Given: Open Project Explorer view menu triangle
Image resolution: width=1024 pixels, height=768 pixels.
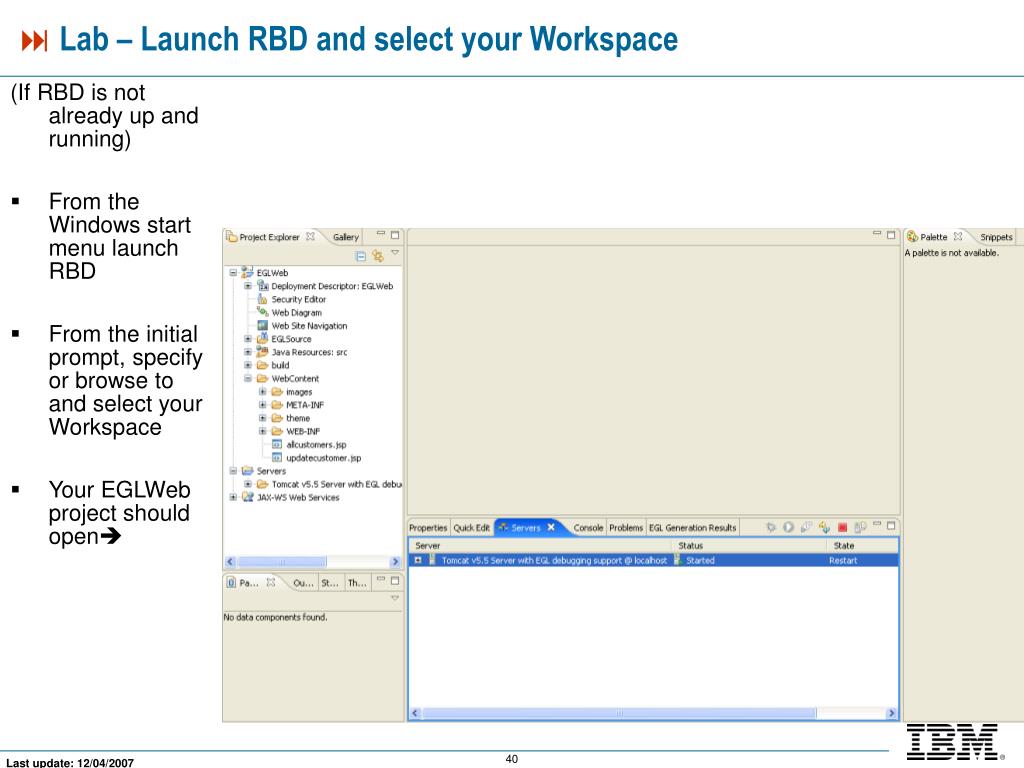Looking at the screenshot, I should pos(394,253).
